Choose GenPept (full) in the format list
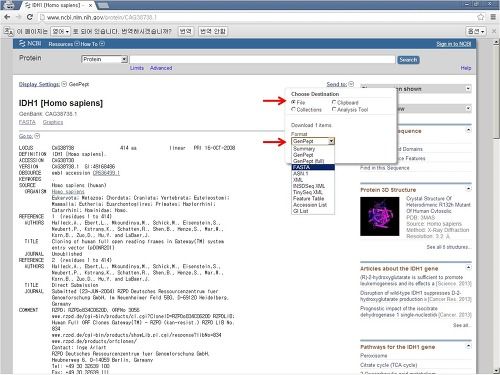 [313, 161]
